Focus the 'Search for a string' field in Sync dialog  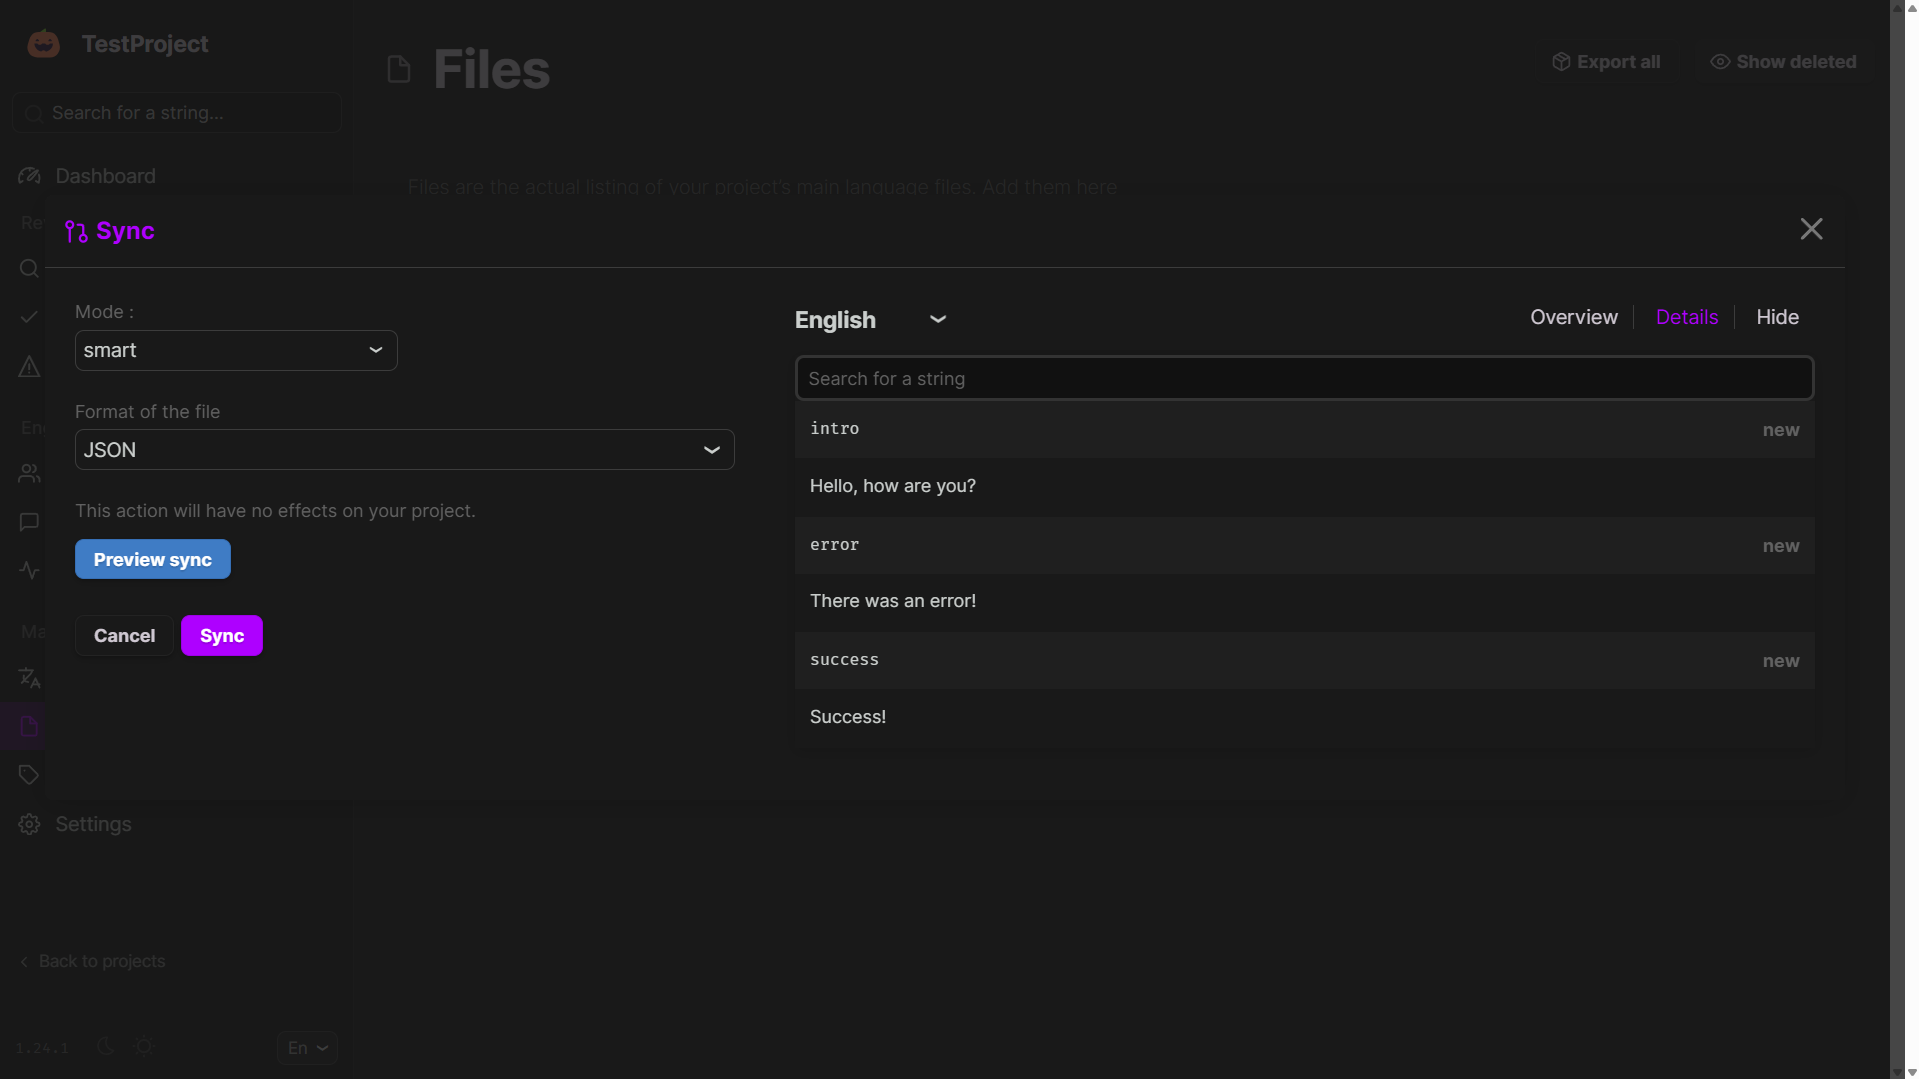(x=1303, y=379)
